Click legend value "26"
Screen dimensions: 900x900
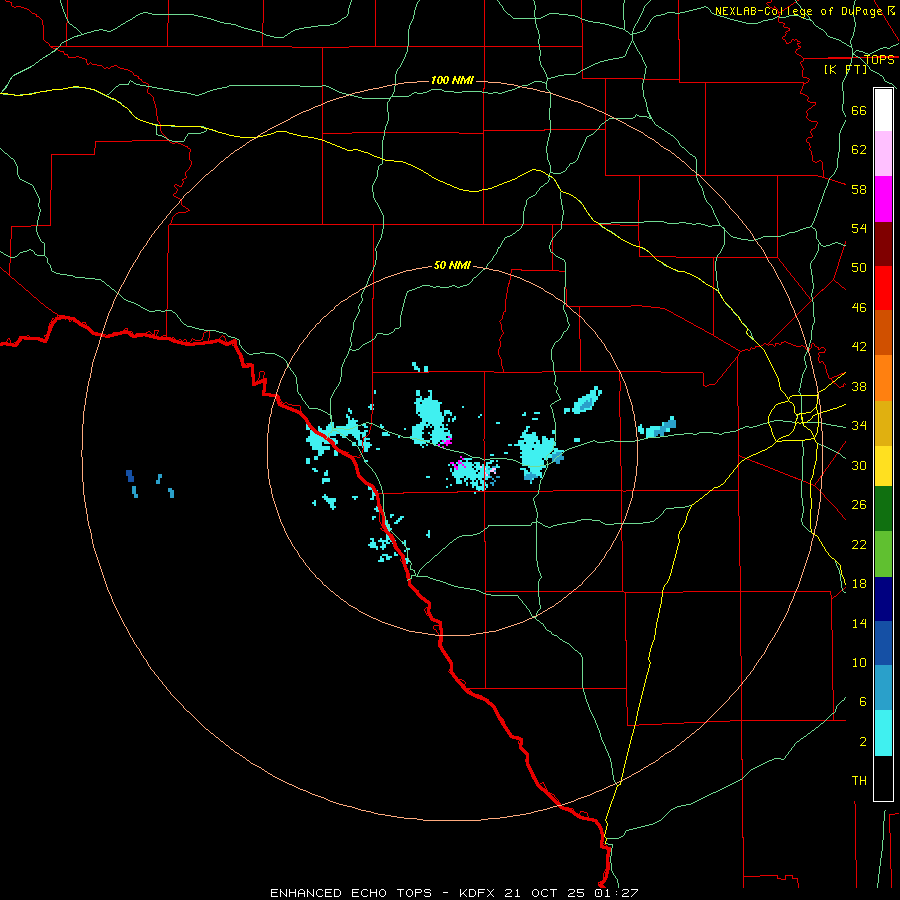click(859, 505)
